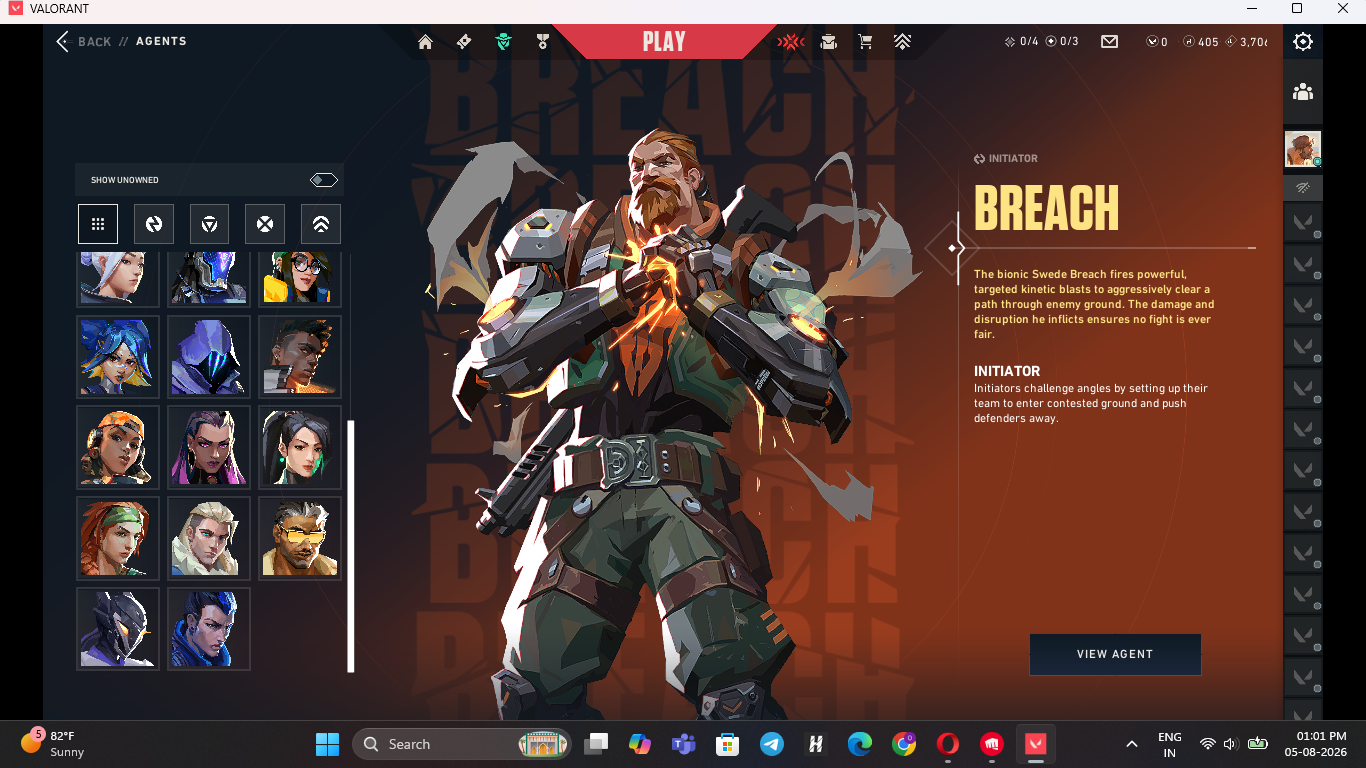This screenshot has height=768, width=1366.
Task: Toggle the Show Unowned switch
Action: coord(323,180)
